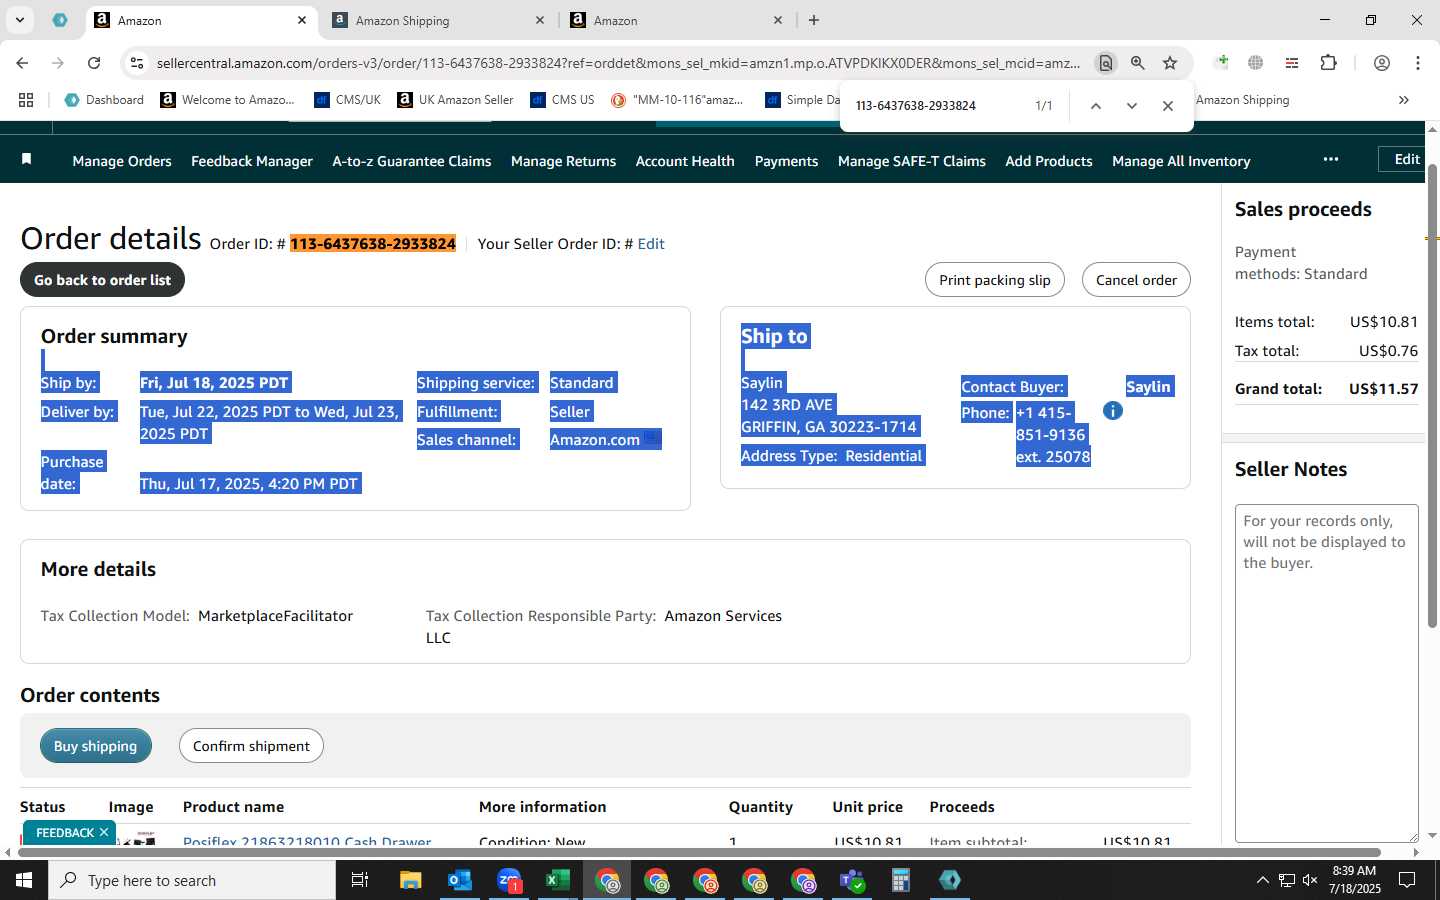Viewport: 1440px width, 900px height.
Task: Open Manage All Inventory menu item
Action: click(1181, 161)
